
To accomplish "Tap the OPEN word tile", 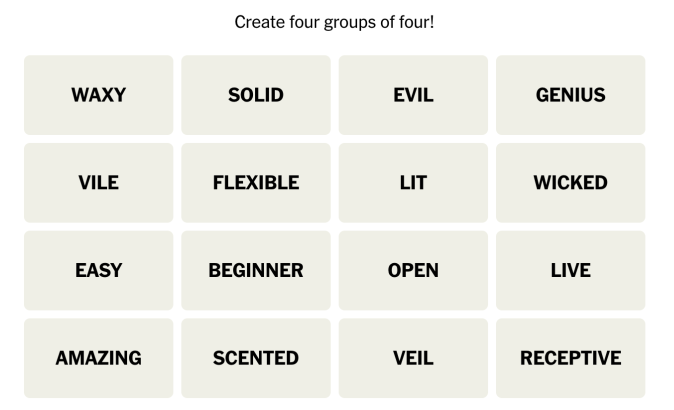I will pyautogui.click(x=413, y=270).
